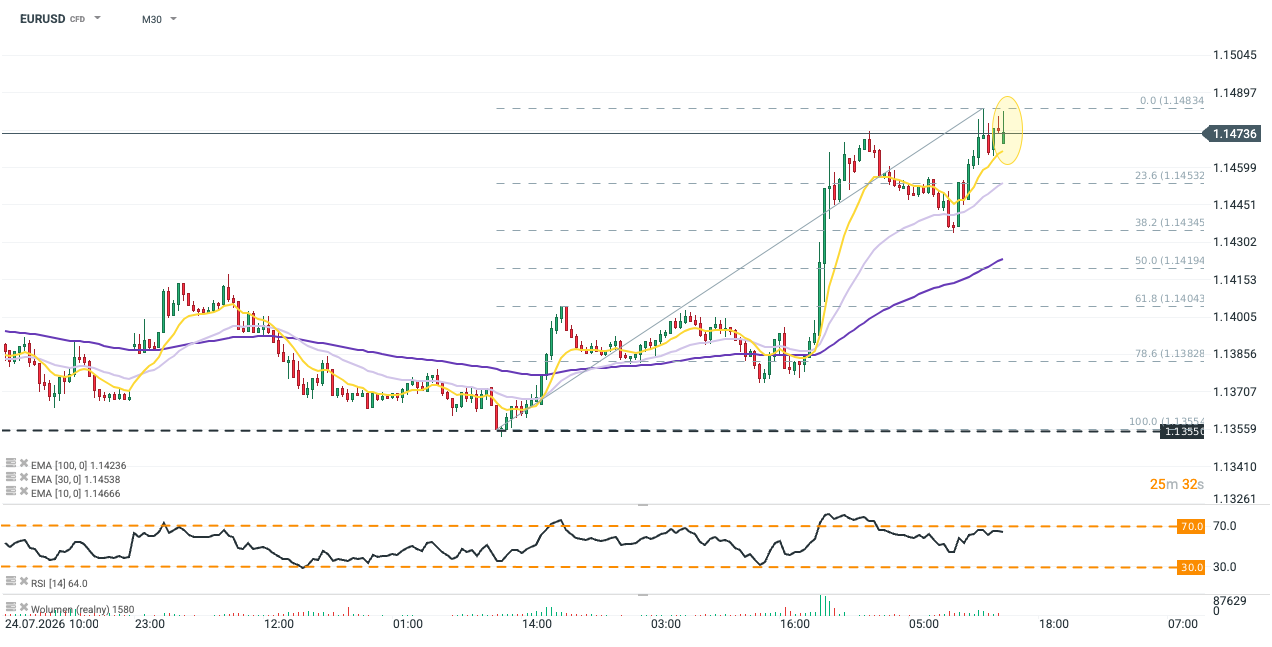Select the 1.1355 support level price tag
Viewport: 1272px width, 647px height.
pyautogui.click(x=1183, y=431)
